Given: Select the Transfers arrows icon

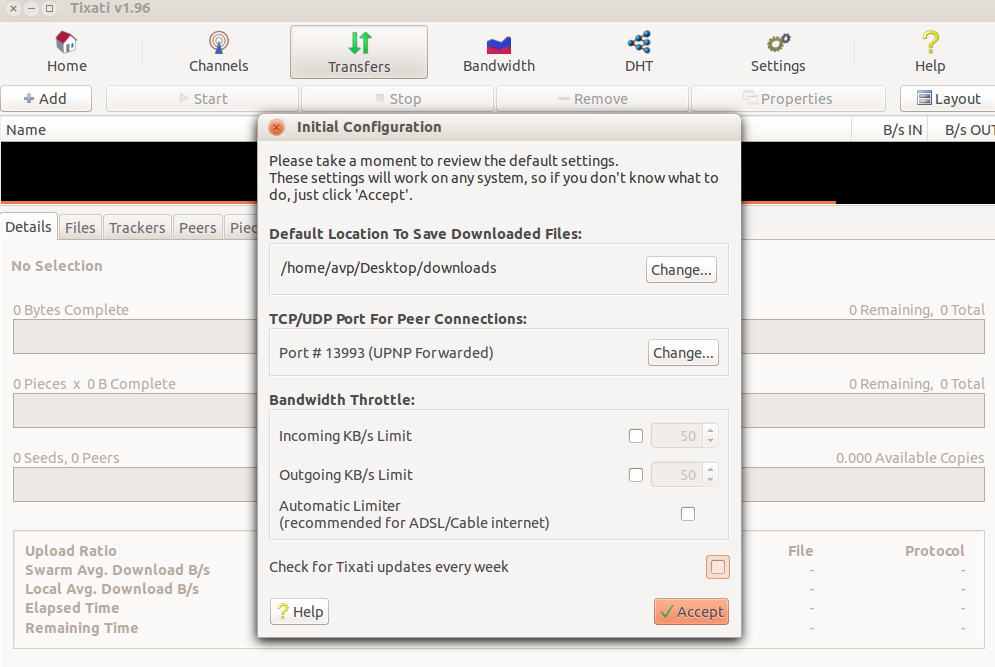Looking at the screenshot, I should 359,43.
